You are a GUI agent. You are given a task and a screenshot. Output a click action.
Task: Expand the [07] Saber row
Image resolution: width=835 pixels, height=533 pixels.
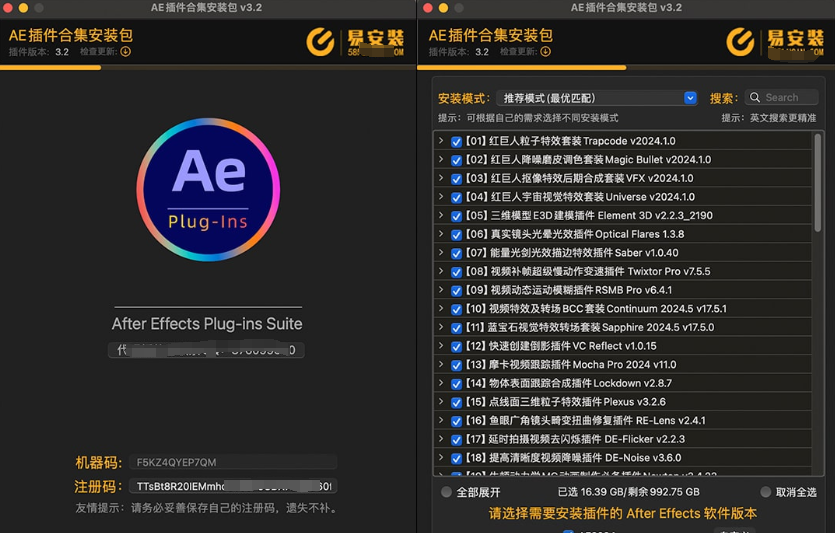click(x=441, y=252)
